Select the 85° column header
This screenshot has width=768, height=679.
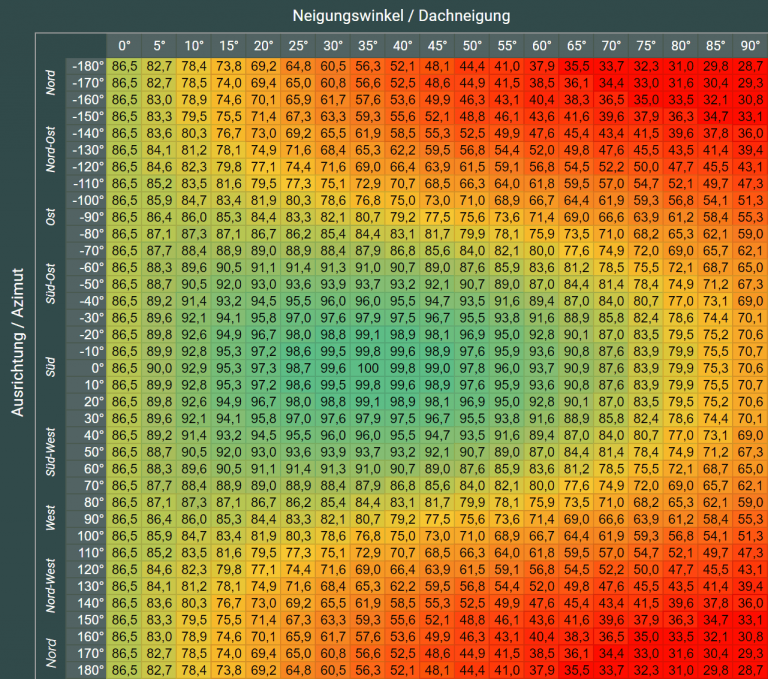click(x=716, y=46)
